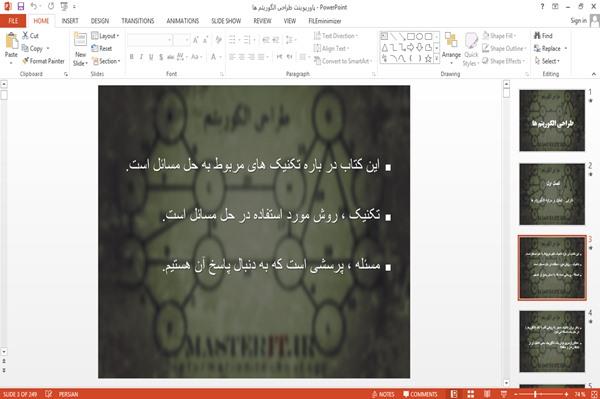This screenshot has width=600, height=399.
Task: Click the Save icon in quick access toolbar
Action: pyautogui.click(x=21, y=7)
